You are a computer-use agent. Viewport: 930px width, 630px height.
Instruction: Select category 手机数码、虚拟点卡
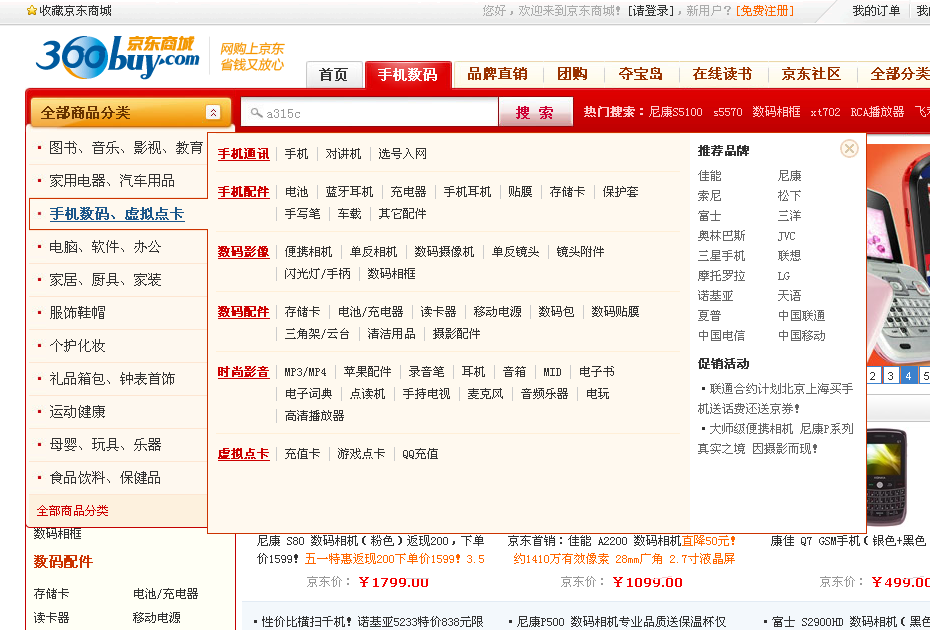pyautogui.click(x=117, y=214)
